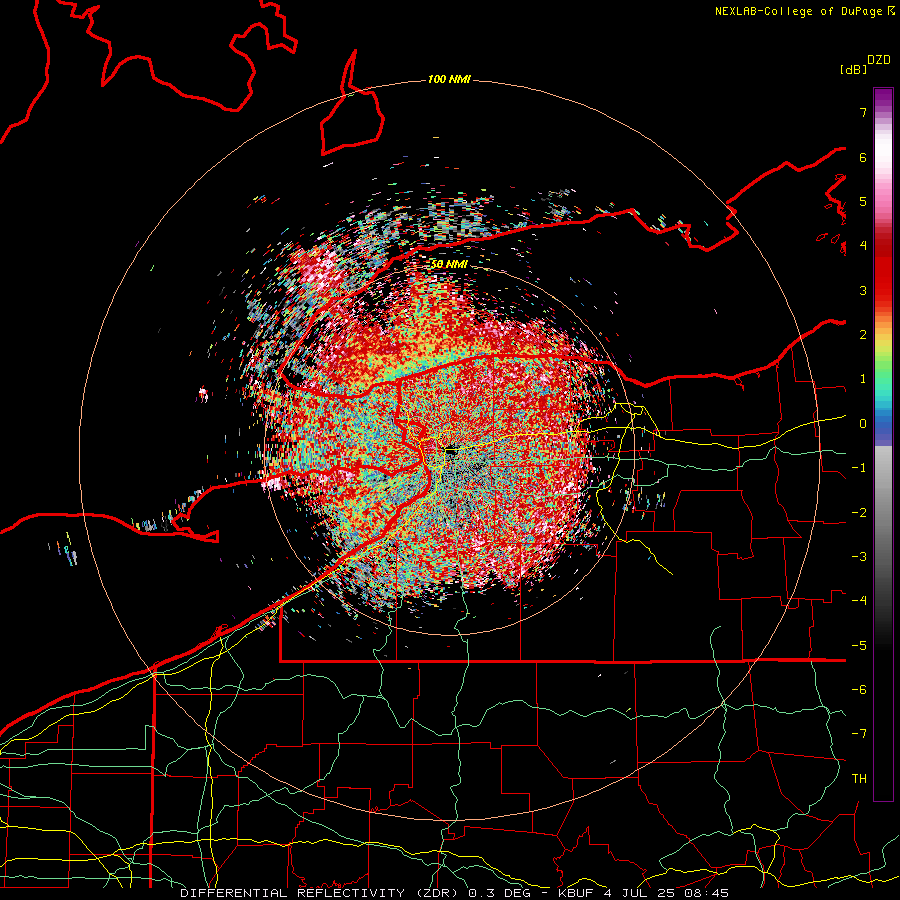The height and width of the screenshot is (900, 900).
Task: Click the -2 value on the color scale
Action: (x=859, y=513)
